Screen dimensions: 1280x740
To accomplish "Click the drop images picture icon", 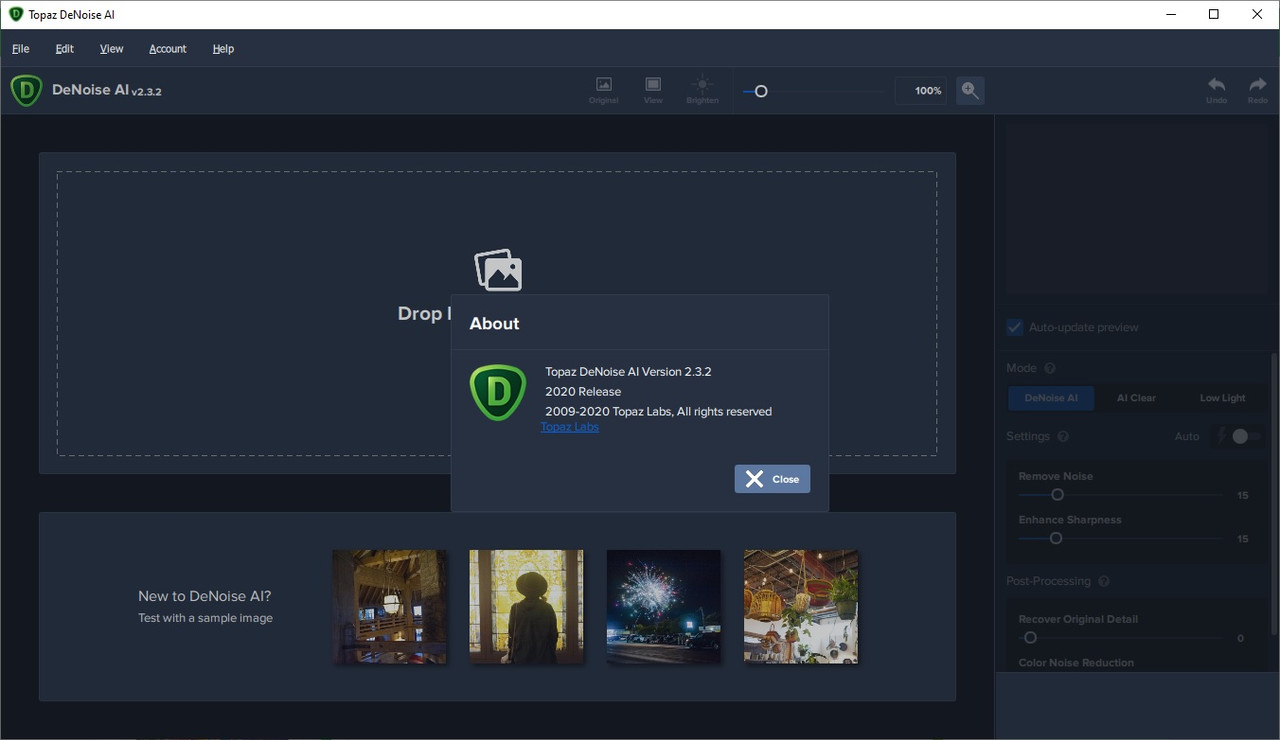I will click(x=498, y=270).
